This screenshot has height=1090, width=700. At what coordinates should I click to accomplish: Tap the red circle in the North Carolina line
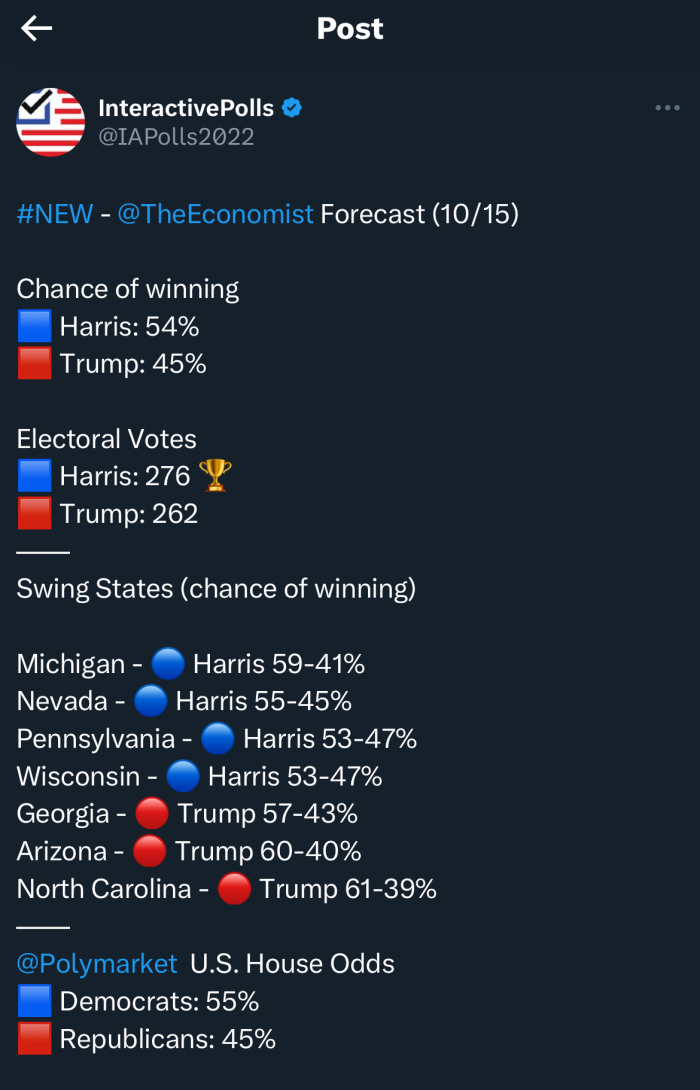click(x=234, y=888)
